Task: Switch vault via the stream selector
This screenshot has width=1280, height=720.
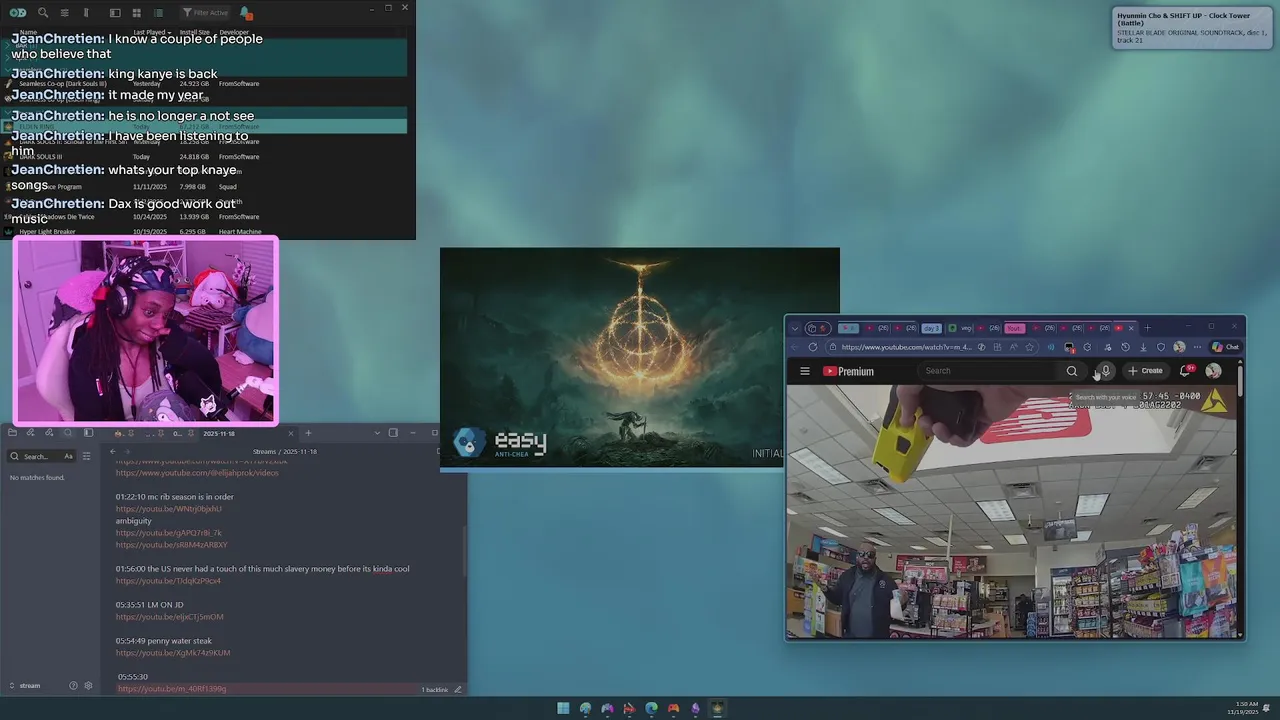Action: (x=25, y=685)
